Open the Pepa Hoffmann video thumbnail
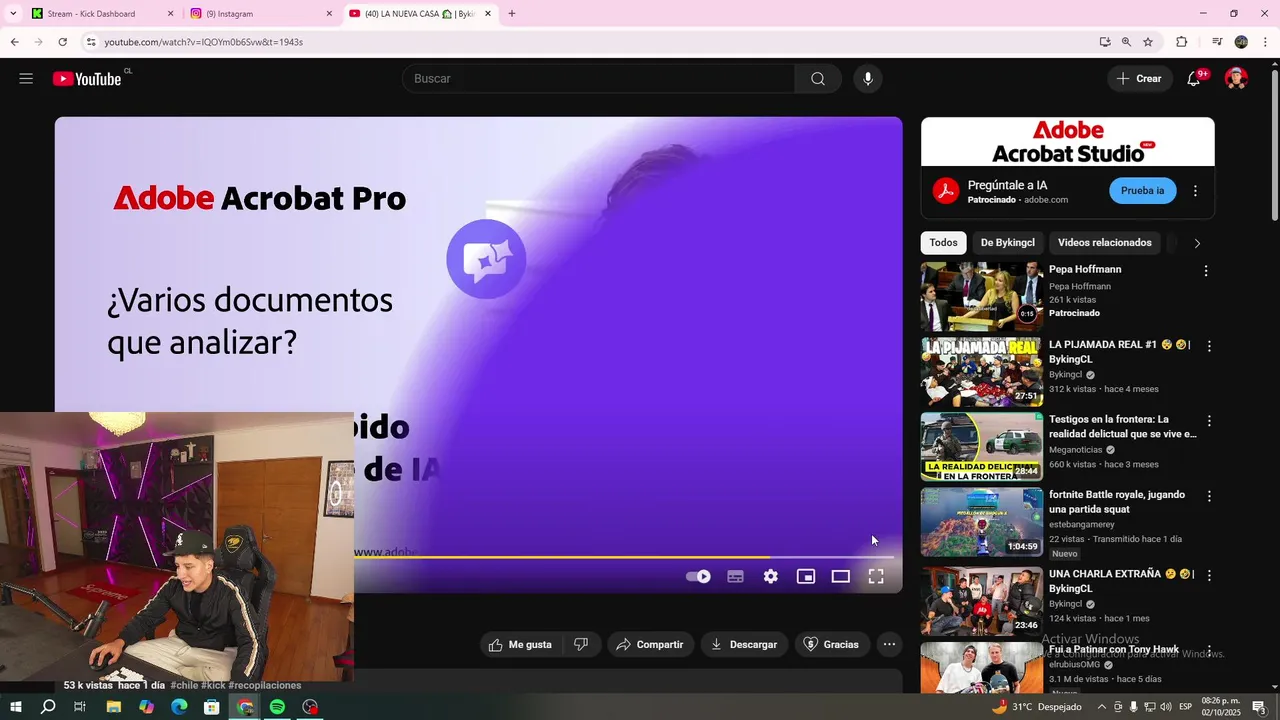This screenshot has width=1280, height=720. [981, 296]
